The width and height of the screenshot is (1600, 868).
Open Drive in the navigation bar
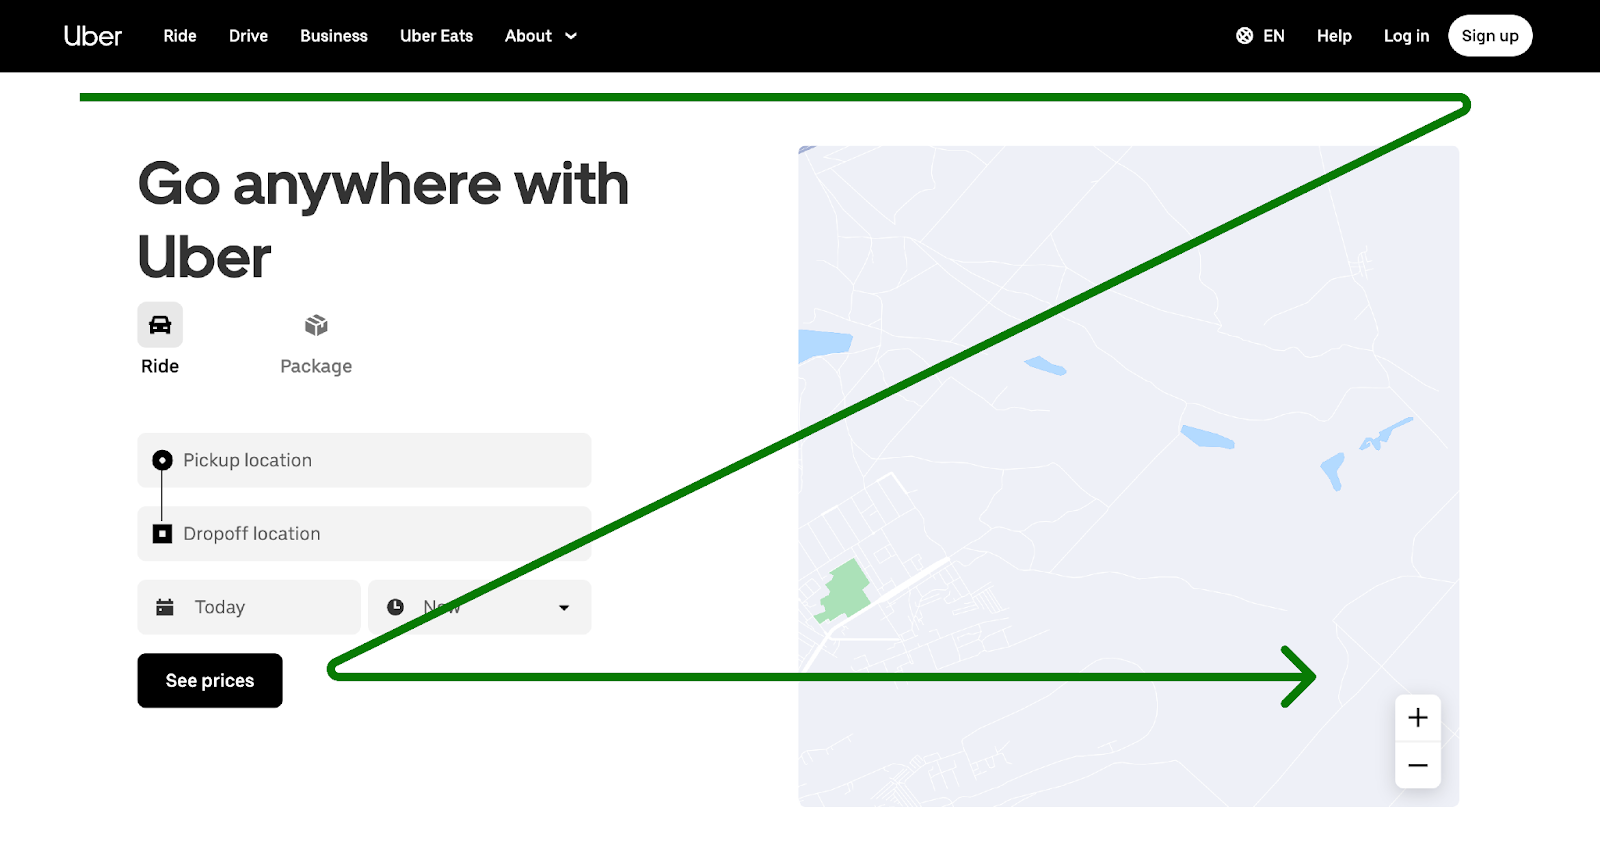[x=248, y=36]
